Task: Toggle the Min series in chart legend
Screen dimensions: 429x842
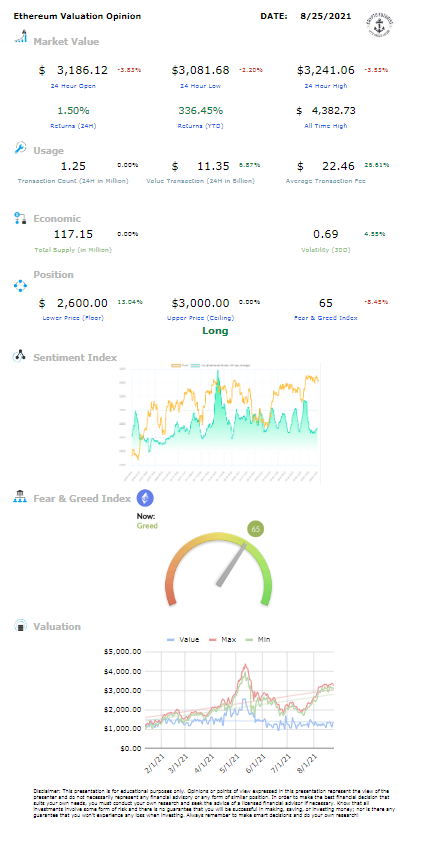Action: 256,640
